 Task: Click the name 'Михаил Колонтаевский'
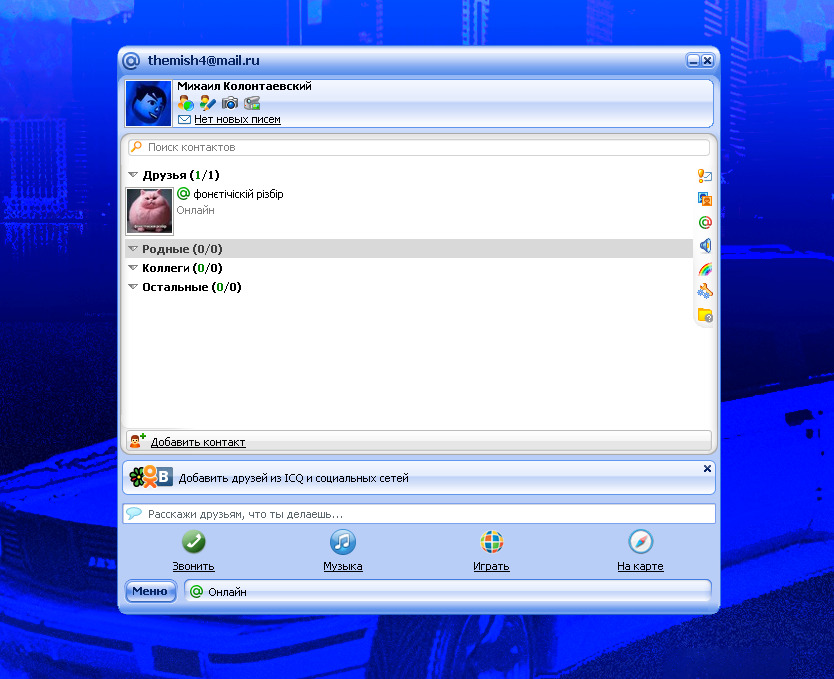244,86
